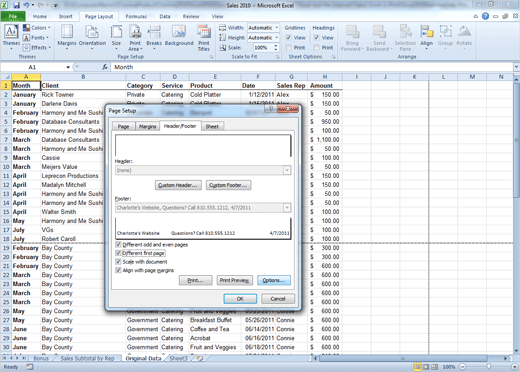520x372 pixels.
Task: Open theme Colors menu
Action: tap(37, 28)
